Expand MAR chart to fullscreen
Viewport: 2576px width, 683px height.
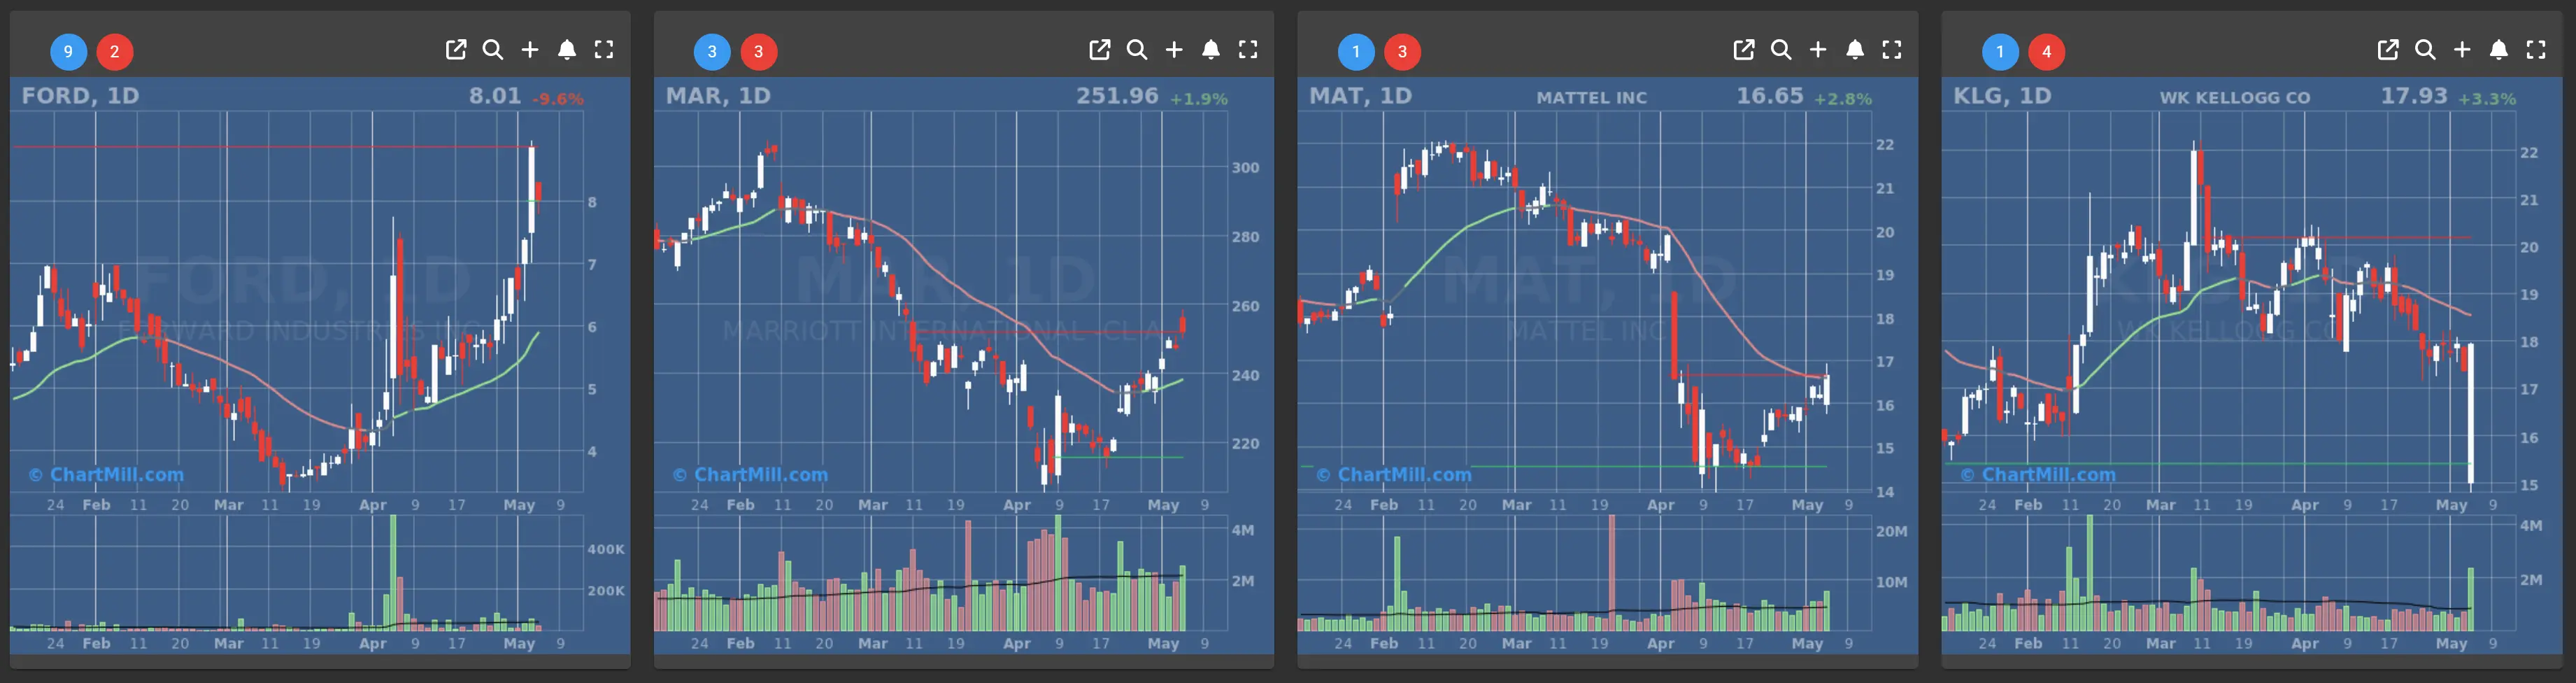tap(1248, 49)
